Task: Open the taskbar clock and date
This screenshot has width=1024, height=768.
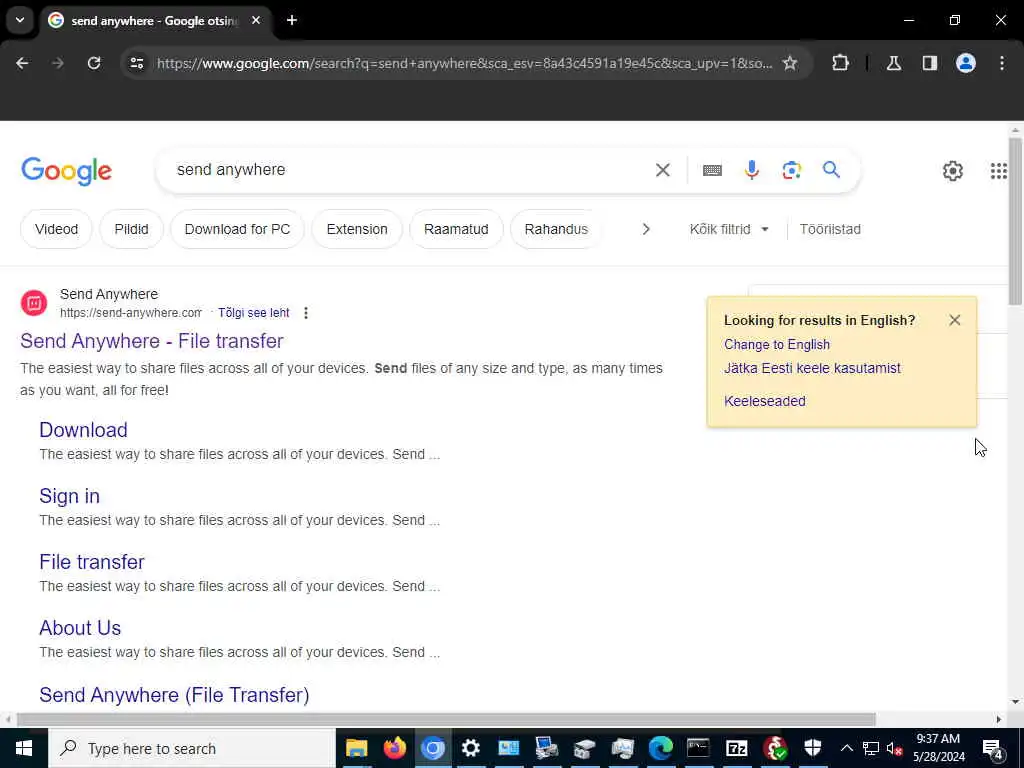Action: tap(938, 748)
